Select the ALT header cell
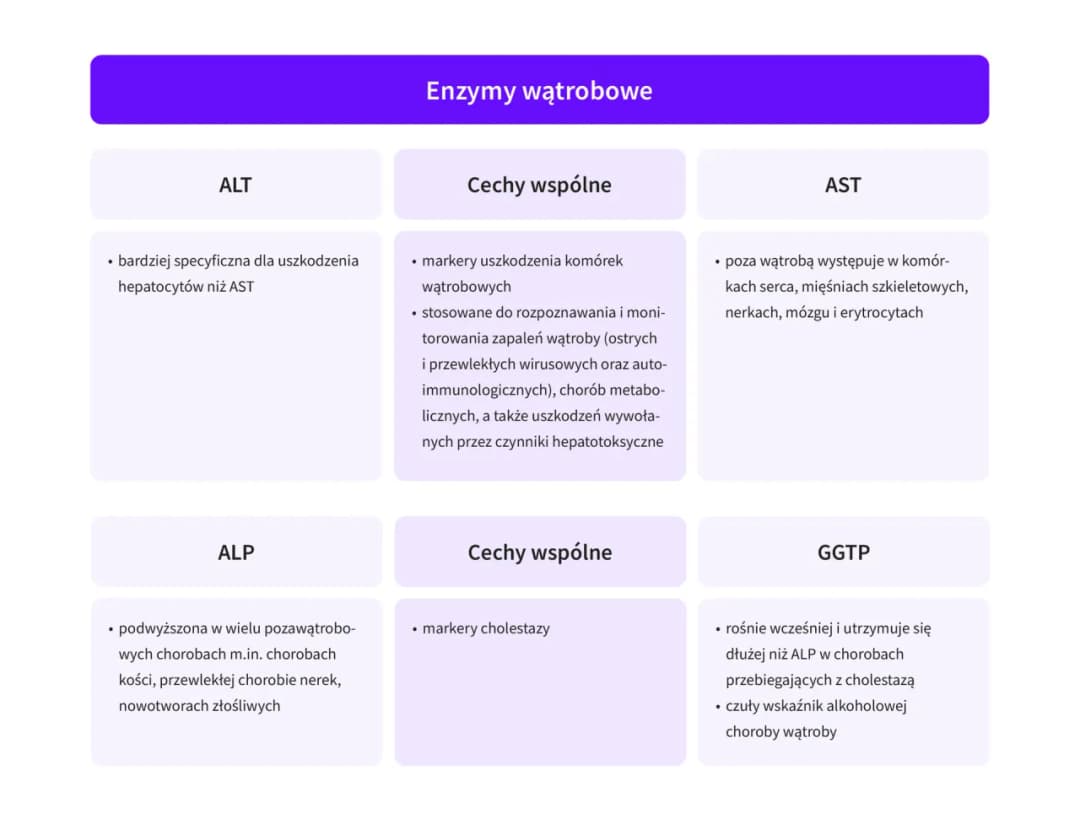1080x835 pixels. (x=236, y=185)
